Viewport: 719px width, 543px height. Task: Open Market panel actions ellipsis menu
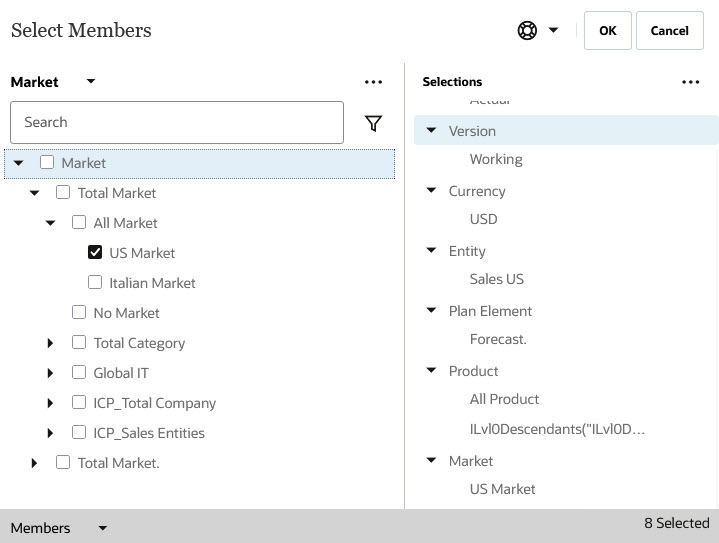pyautogui.click(x=373, y=82)
